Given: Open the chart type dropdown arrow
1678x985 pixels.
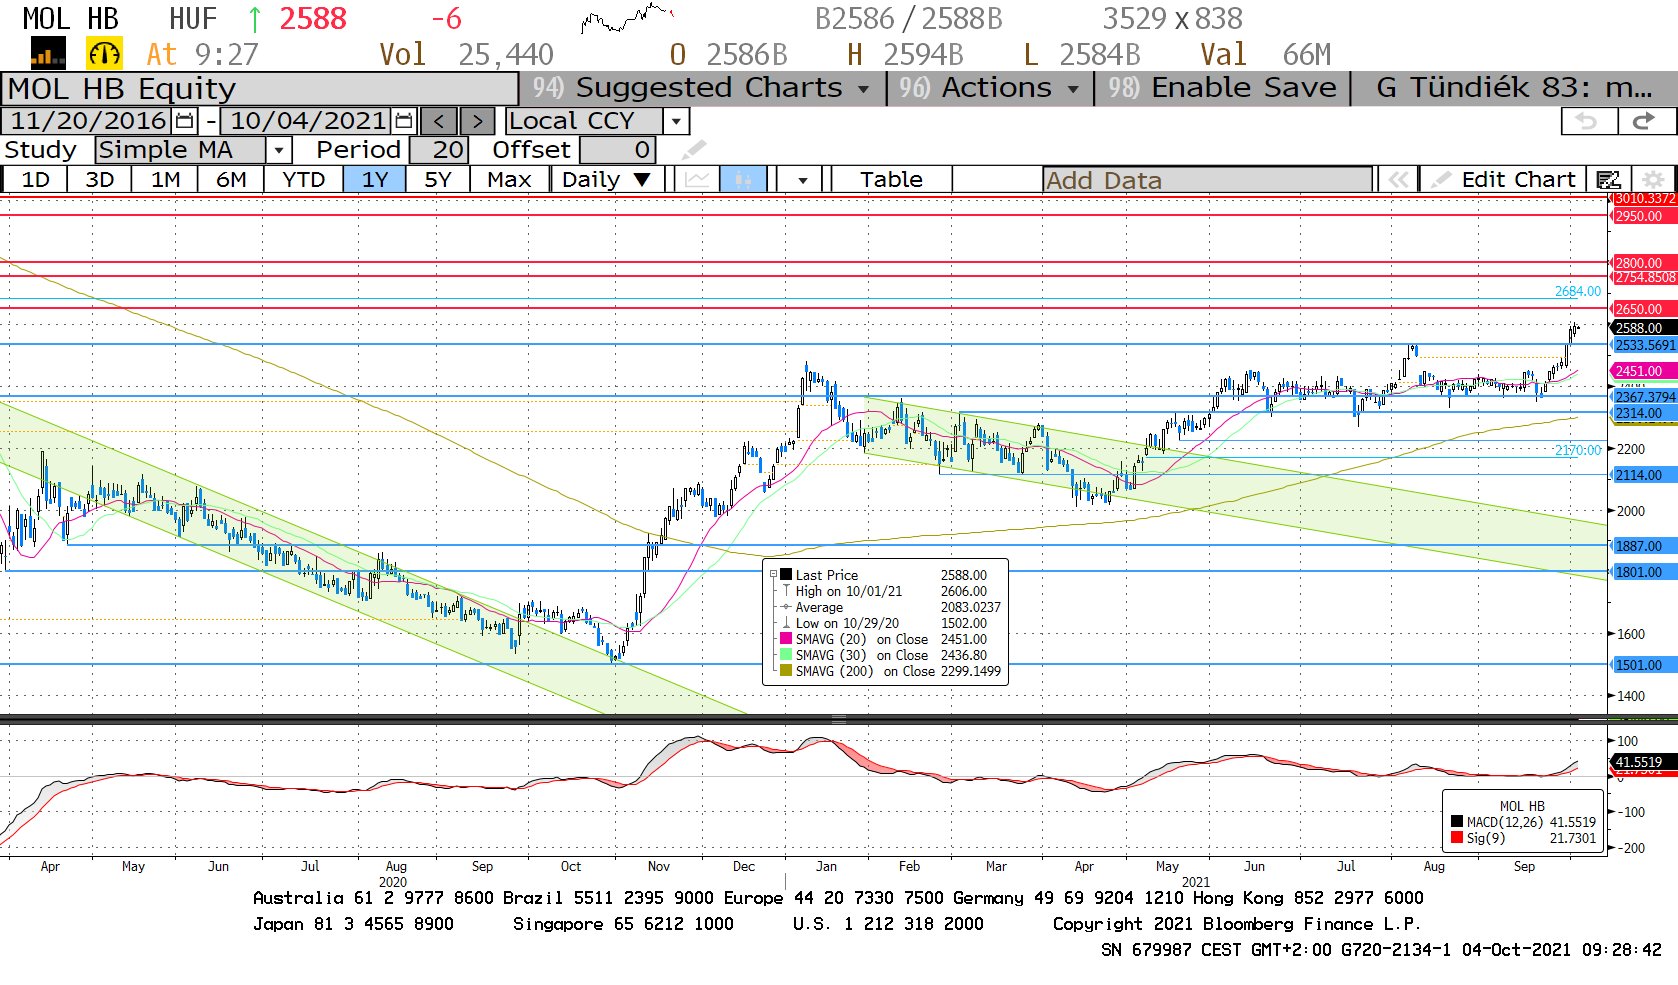Looking at the screenshot, I should coord(802,180).
